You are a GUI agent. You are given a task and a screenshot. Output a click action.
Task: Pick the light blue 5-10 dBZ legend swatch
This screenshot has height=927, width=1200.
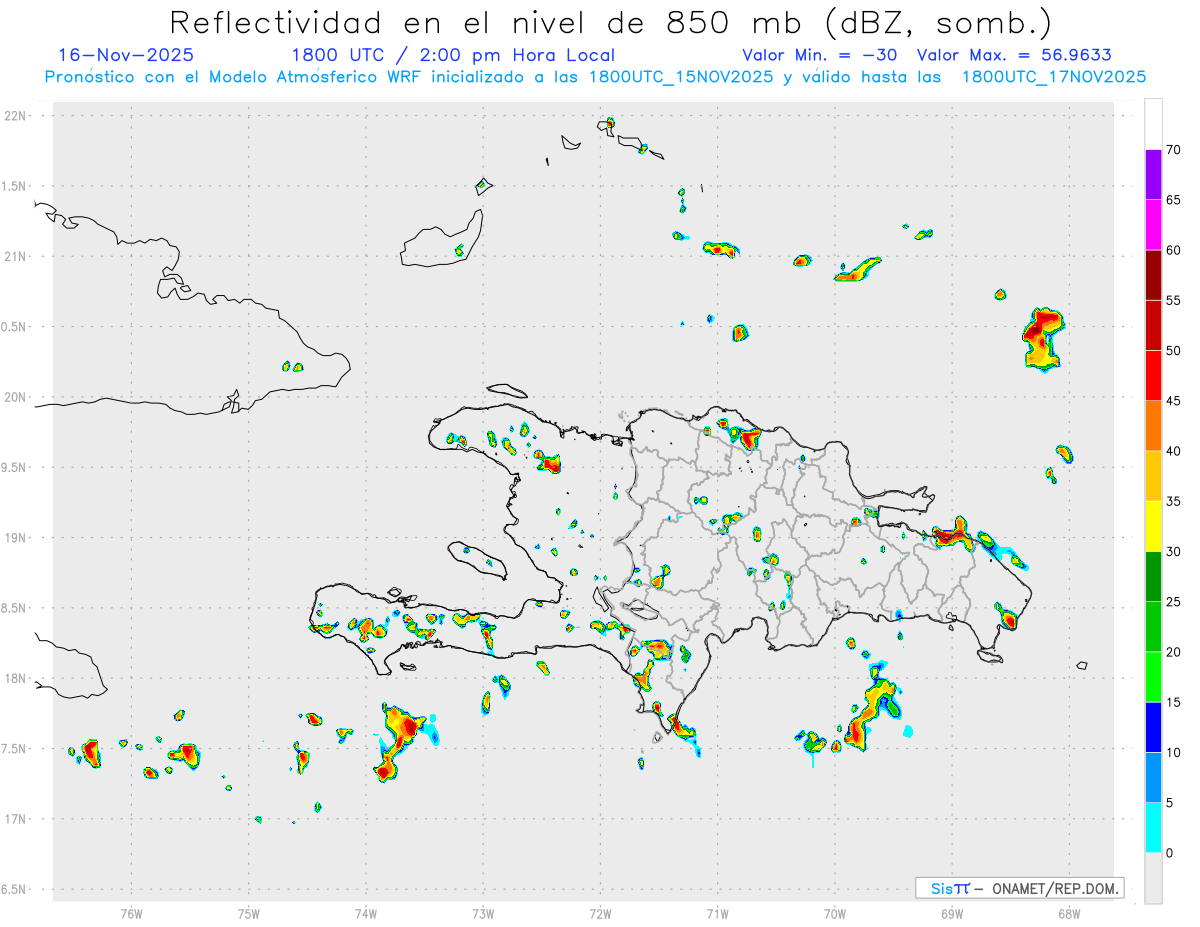(1153, 777)
